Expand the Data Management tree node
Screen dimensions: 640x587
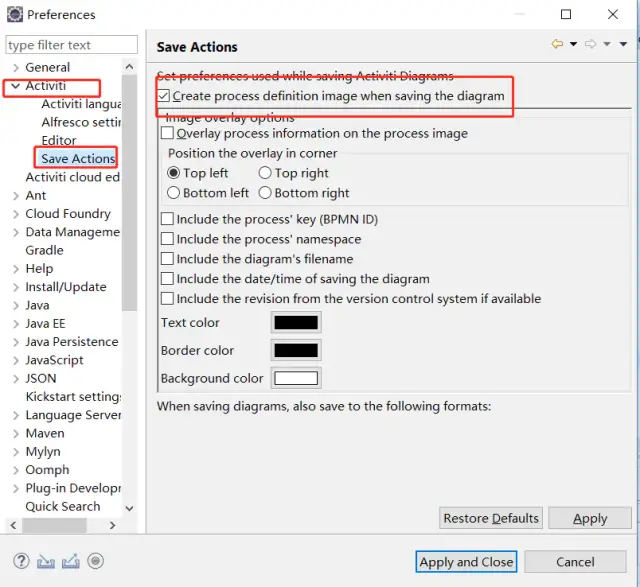point(16,232)
